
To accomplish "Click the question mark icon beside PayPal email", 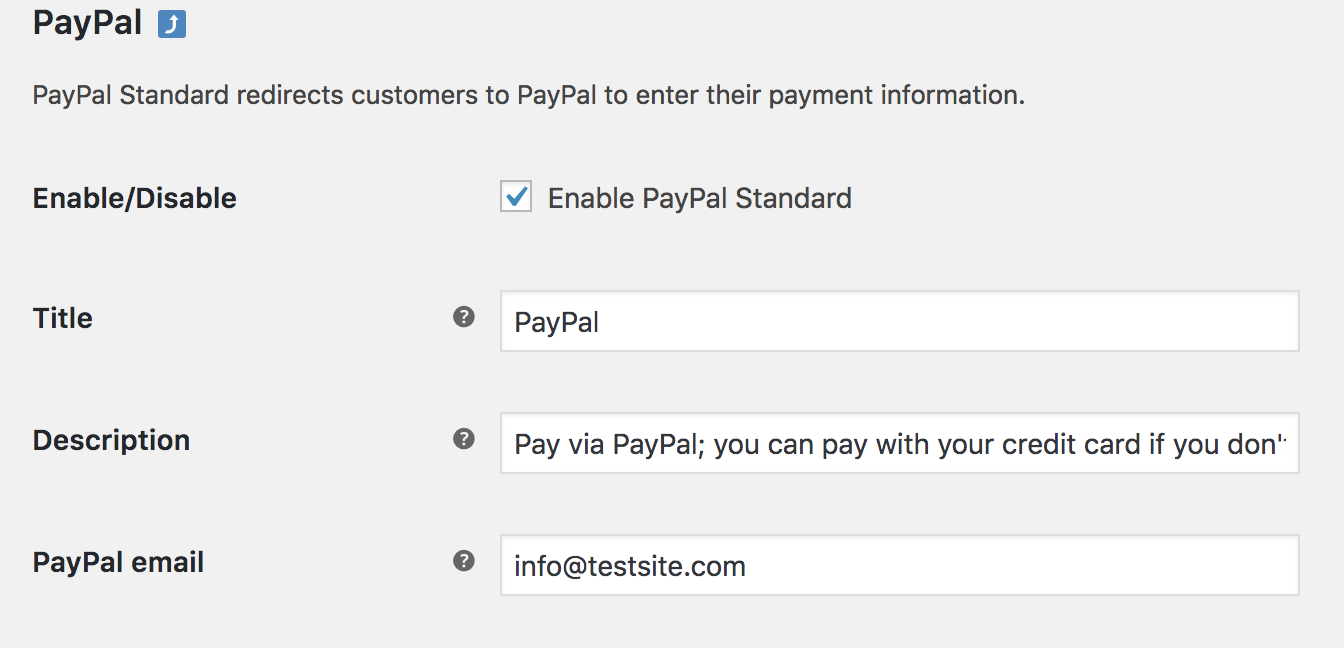I will tap(463, 559).
